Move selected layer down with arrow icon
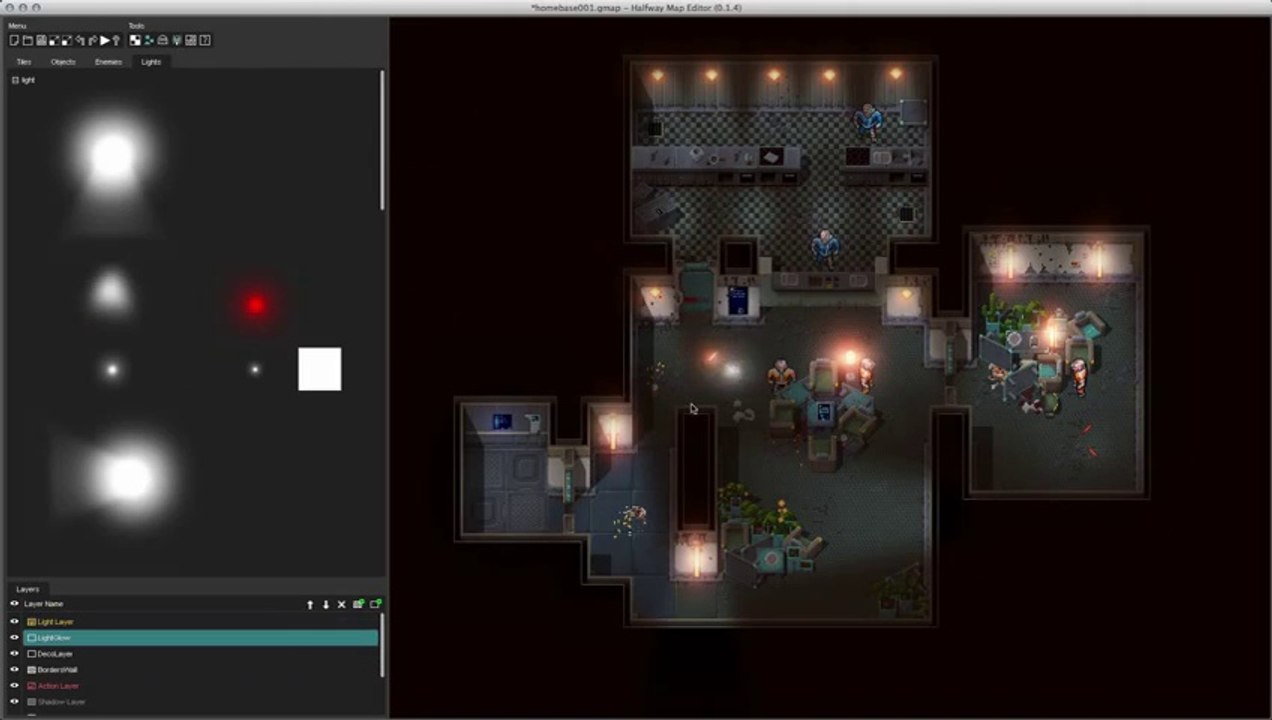The width and height of the screenshot is (1272, 720). click(x=326, y=604)
